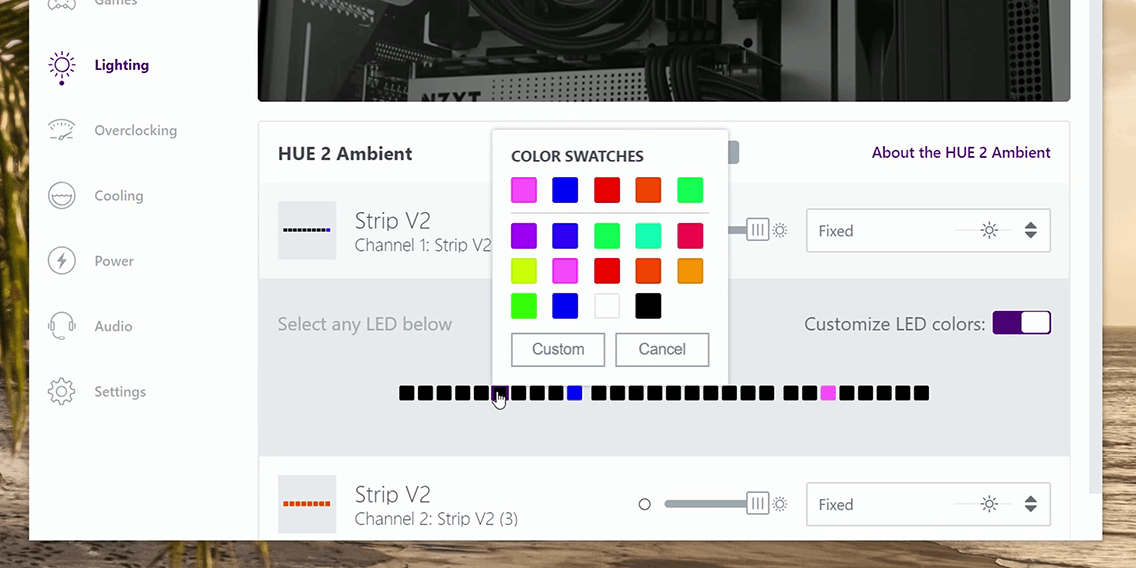Cancel the color swatches popup
Screen dimensions: 1136x568
(x=662, y=350)
